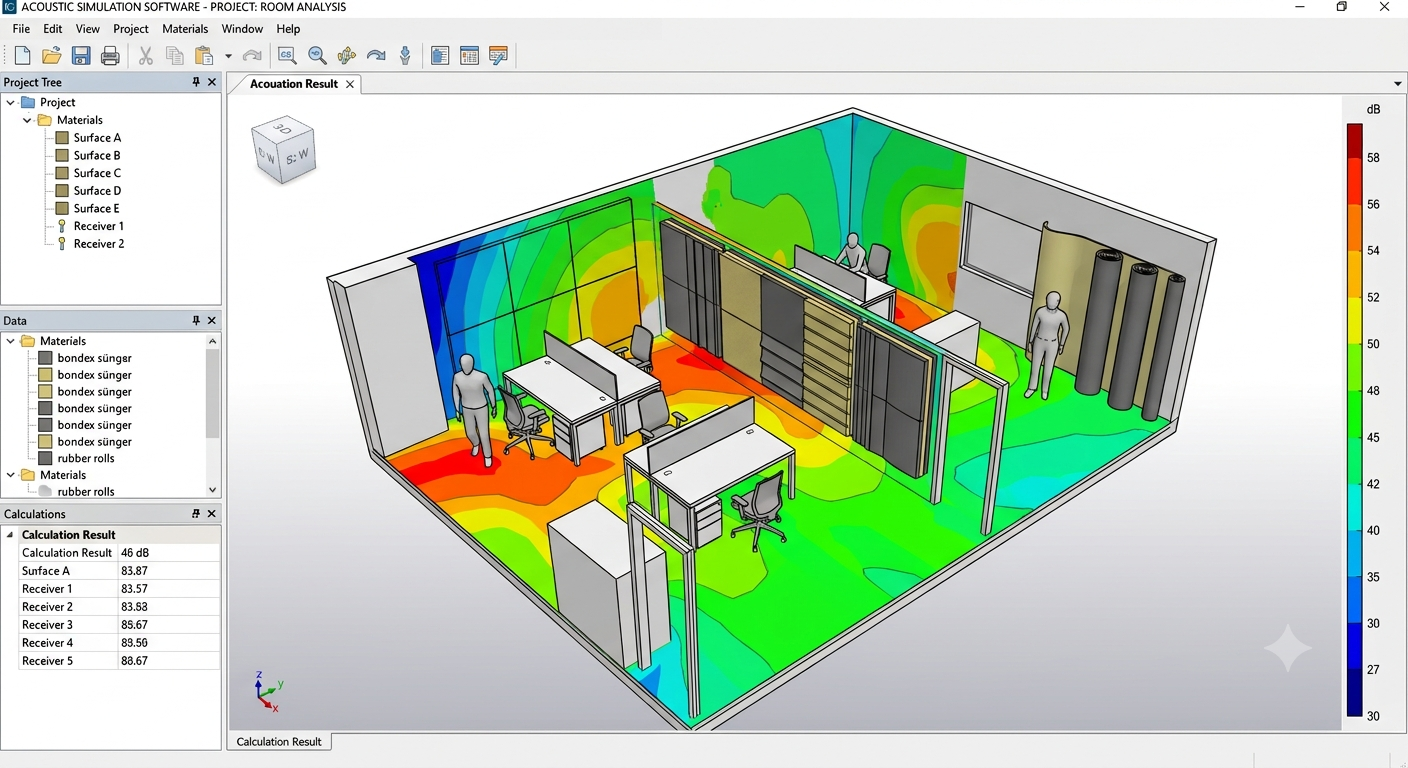The height and width of the screenshot is (768, 1408).
Task: Click the Data panel scroll down arrow
Action: click(x=212, y=490)
